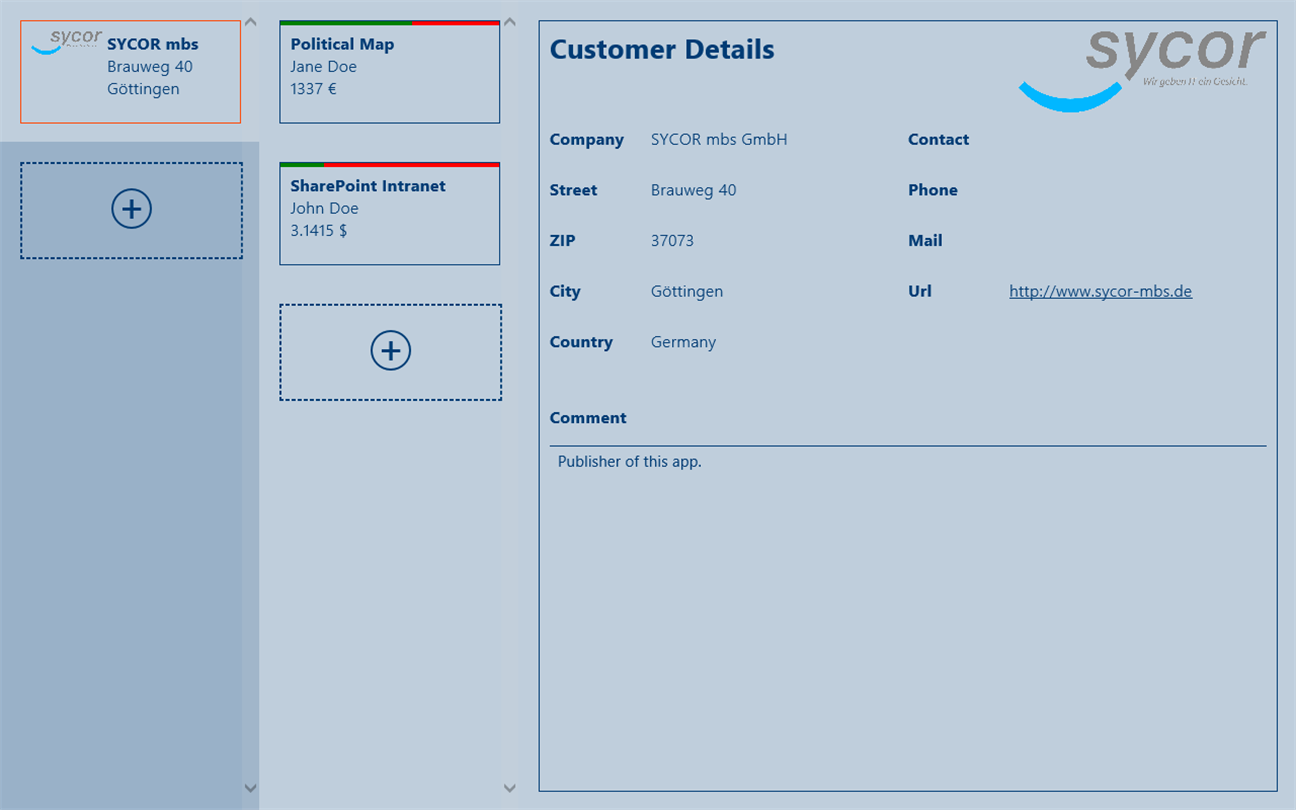This screenshot has width=1296, height=810.
Task: Click the large sycor logo in details
Action: pos(1143,68)
